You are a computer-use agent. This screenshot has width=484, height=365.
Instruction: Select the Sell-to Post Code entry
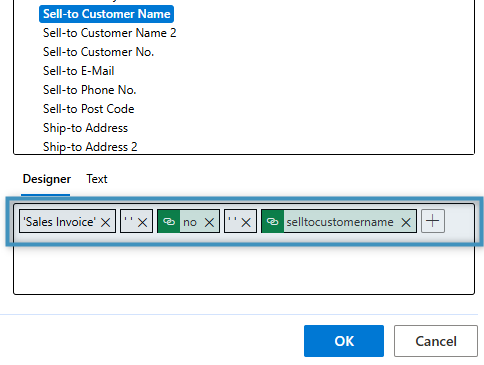88,109
